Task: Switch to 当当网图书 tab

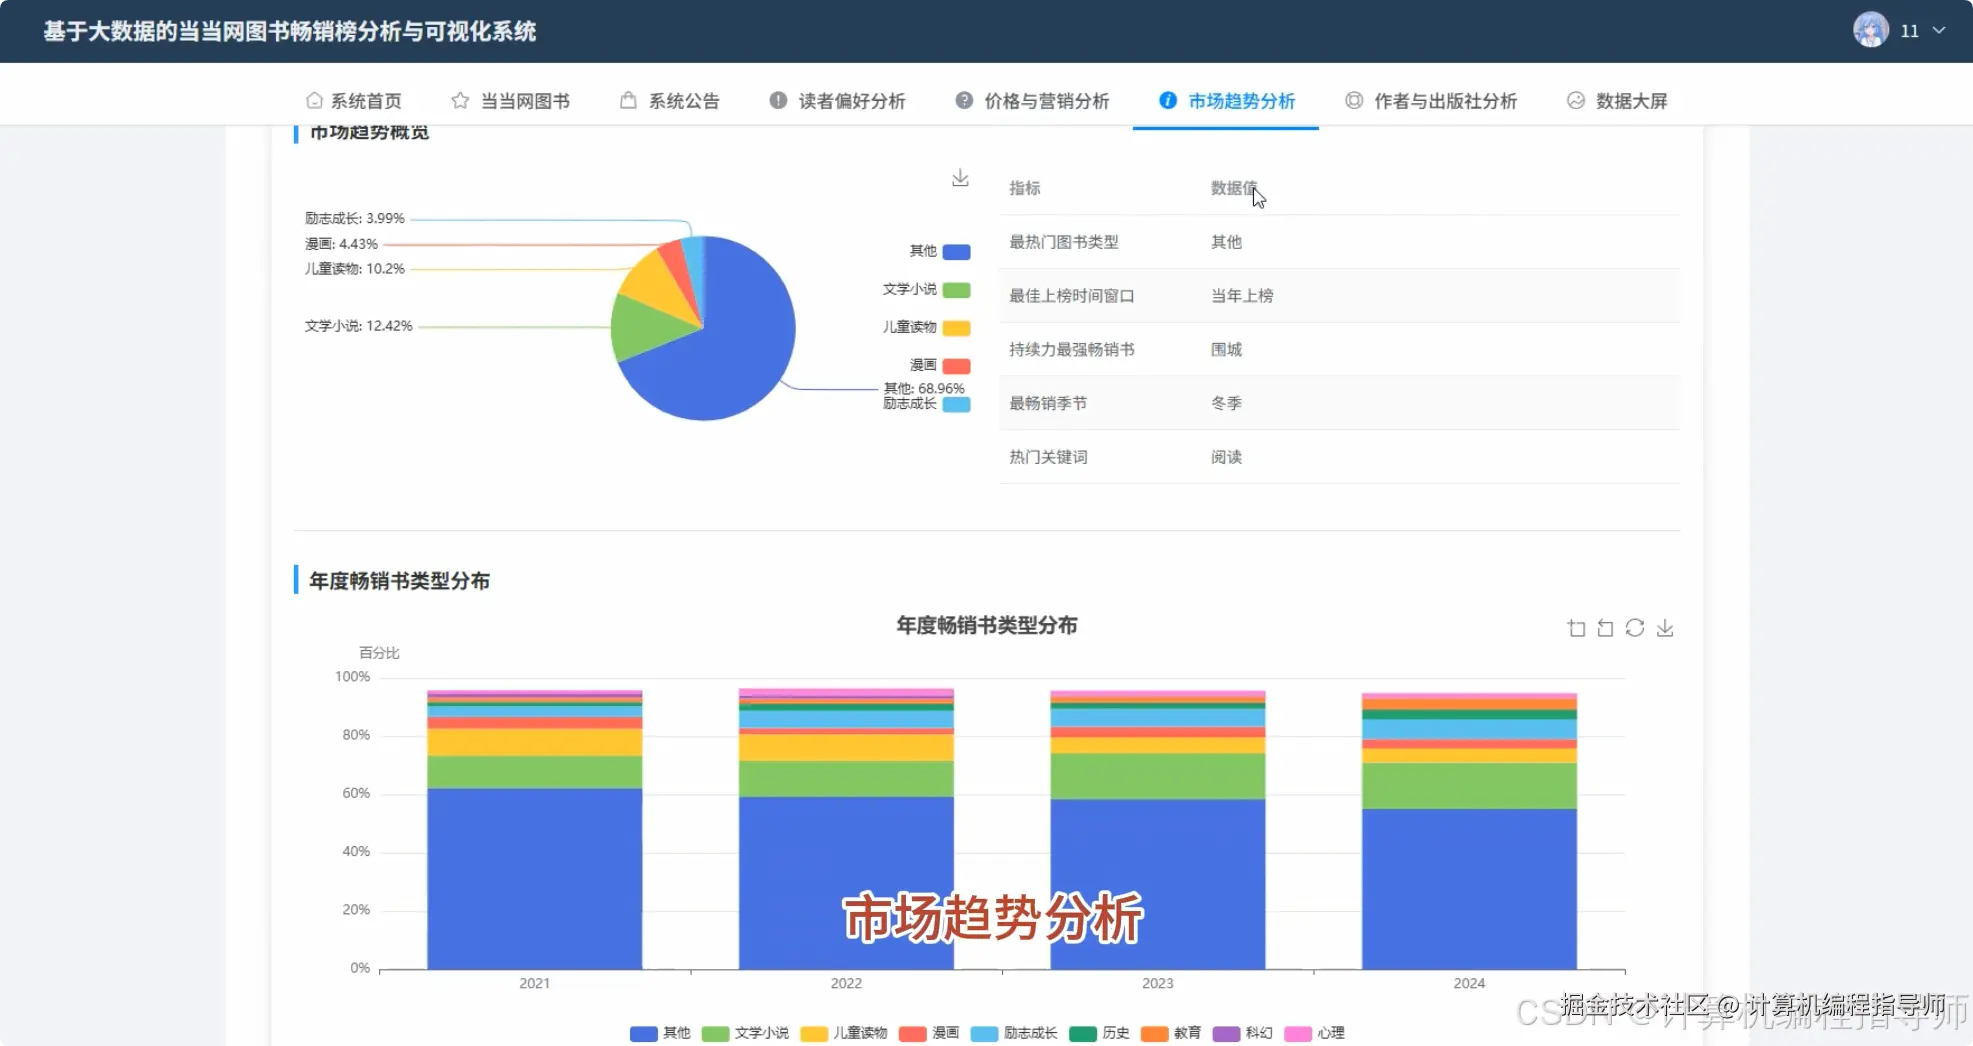Action: coord(511,101)
